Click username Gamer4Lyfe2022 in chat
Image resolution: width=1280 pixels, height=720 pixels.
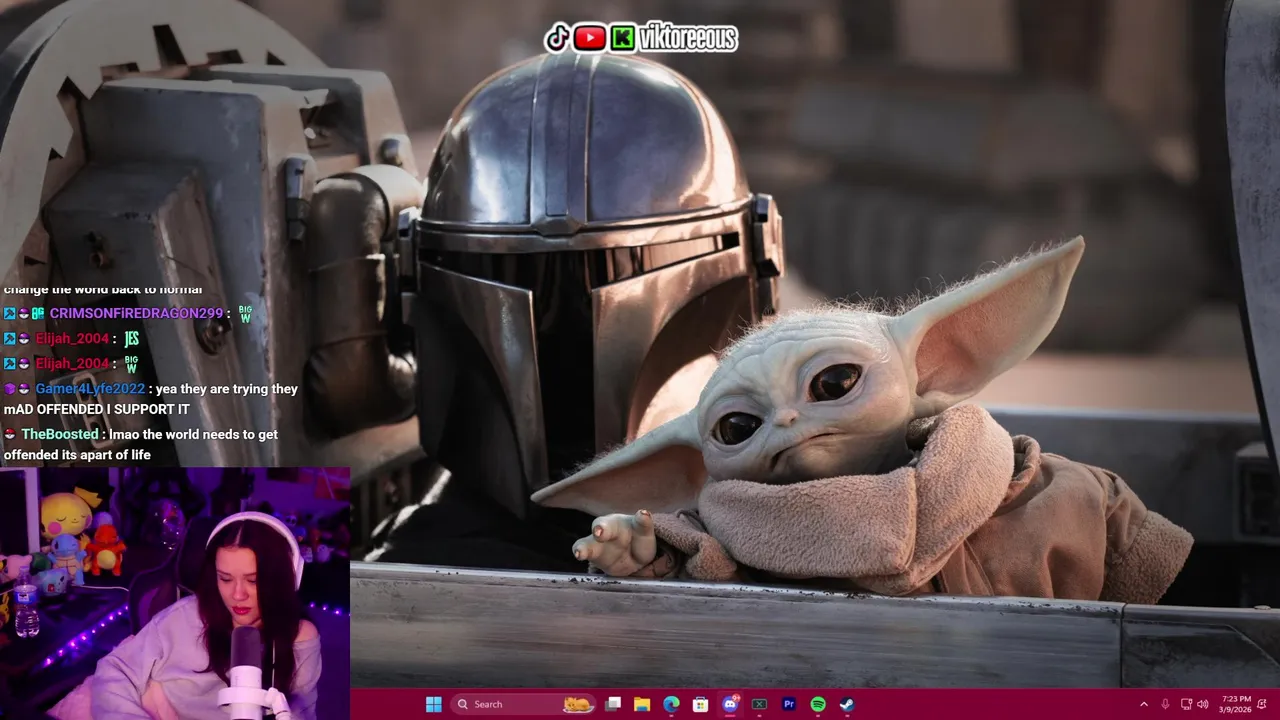[x=90, y=389]
